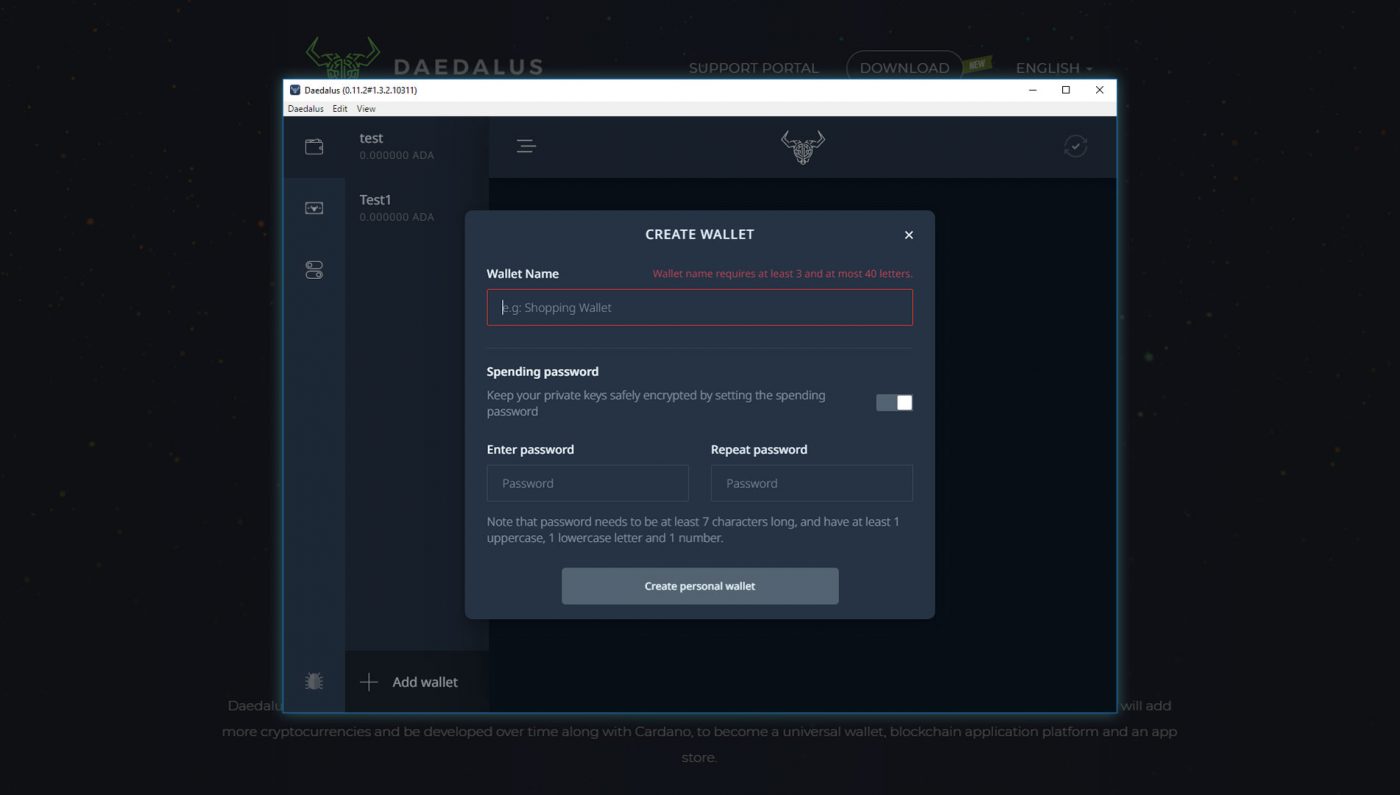Open the Daedalus menu
Screen dimensions: 1400x795
pyautogui.click(x=306, y=109)
